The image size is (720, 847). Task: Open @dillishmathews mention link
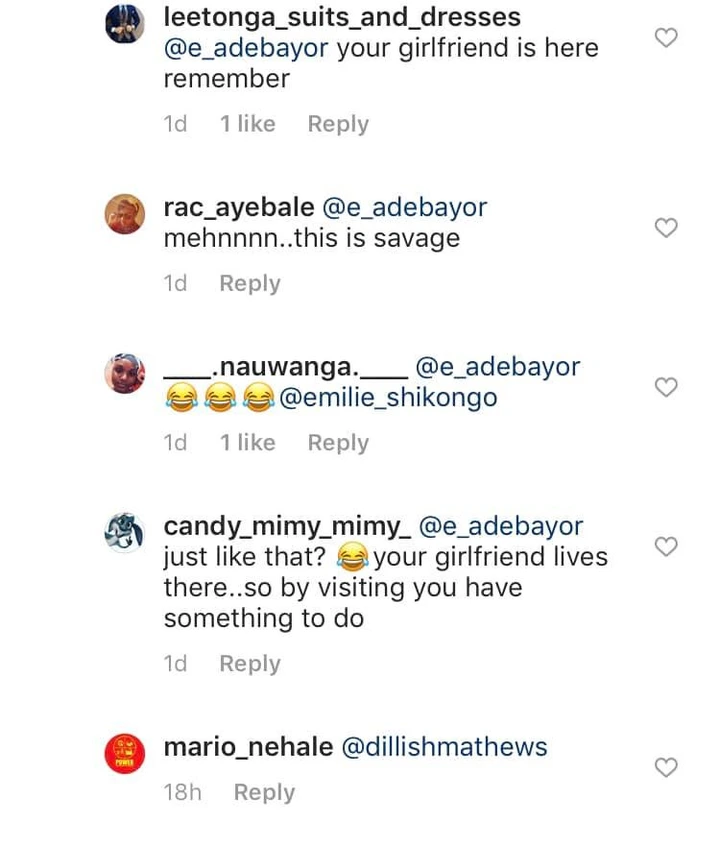point(445,747)
